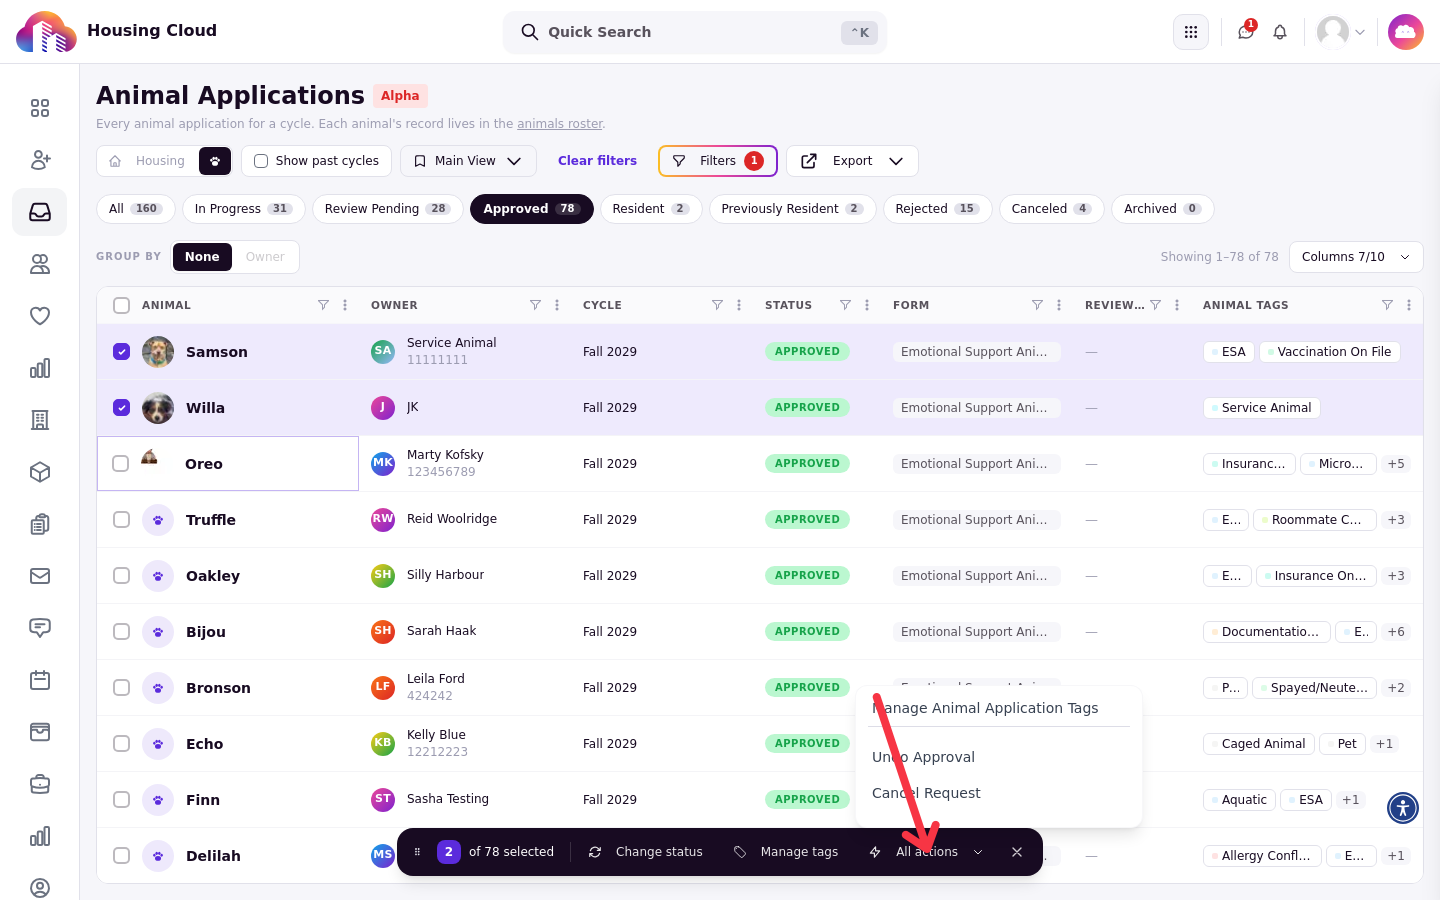
Task: Open chat messages with red badge
Action: 1246,32
